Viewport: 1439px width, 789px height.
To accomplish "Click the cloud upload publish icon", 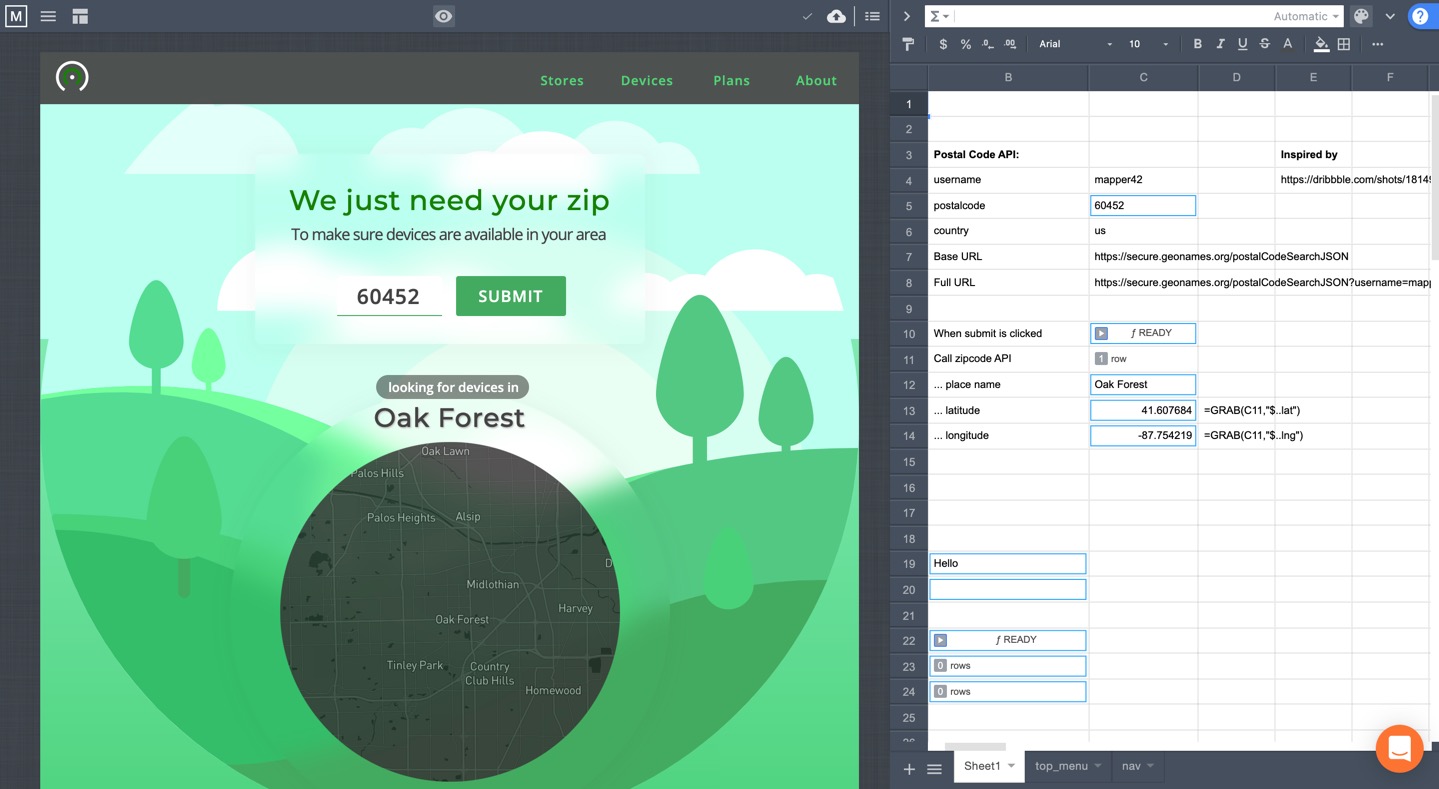I will pyautogui.click(x=836, y=16).
